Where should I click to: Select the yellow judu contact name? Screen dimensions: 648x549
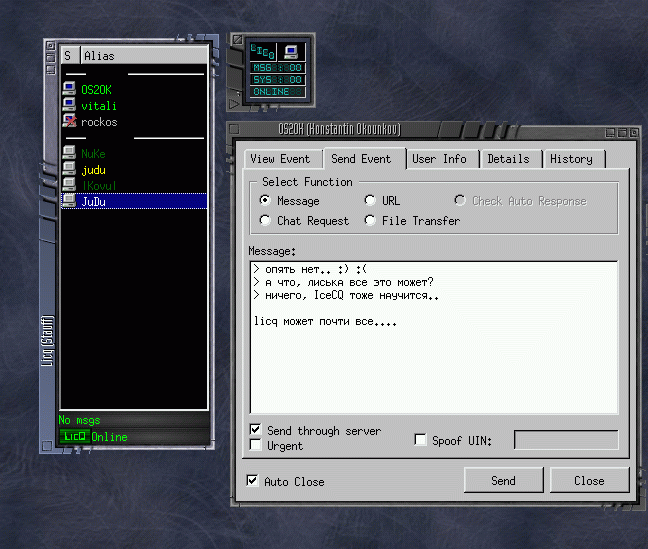tap(93, 170)
